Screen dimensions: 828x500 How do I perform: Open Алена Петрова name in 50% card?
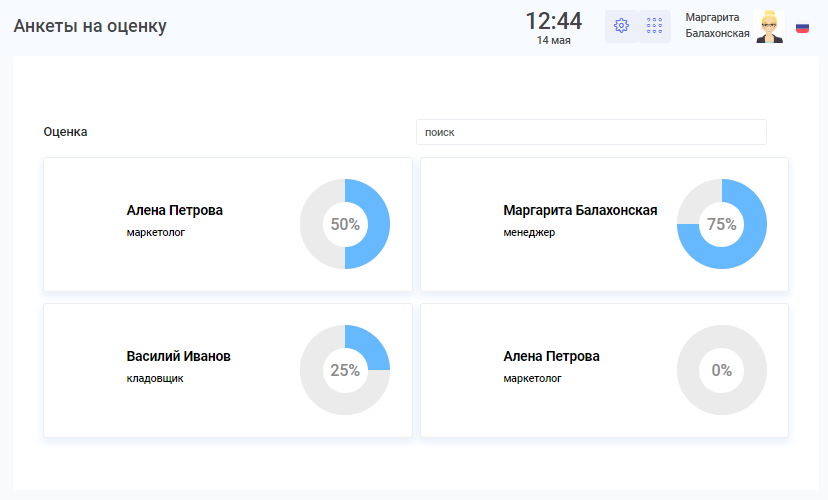click(x=175, y=211)
